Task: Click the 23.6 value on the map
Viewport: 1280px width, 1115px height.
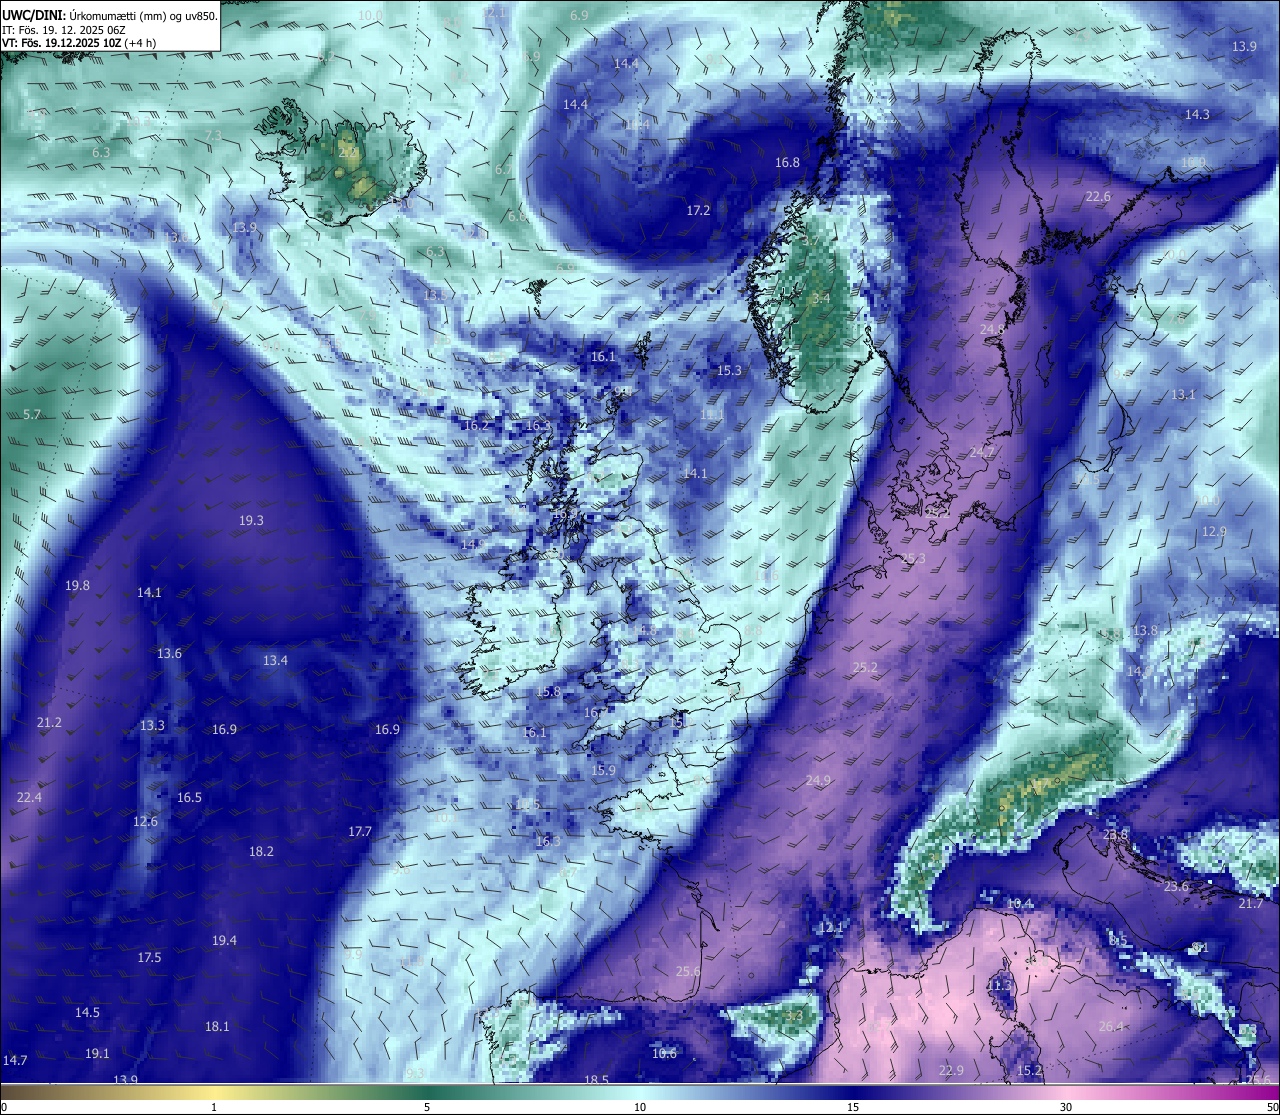Action: tap(1176, 886)
